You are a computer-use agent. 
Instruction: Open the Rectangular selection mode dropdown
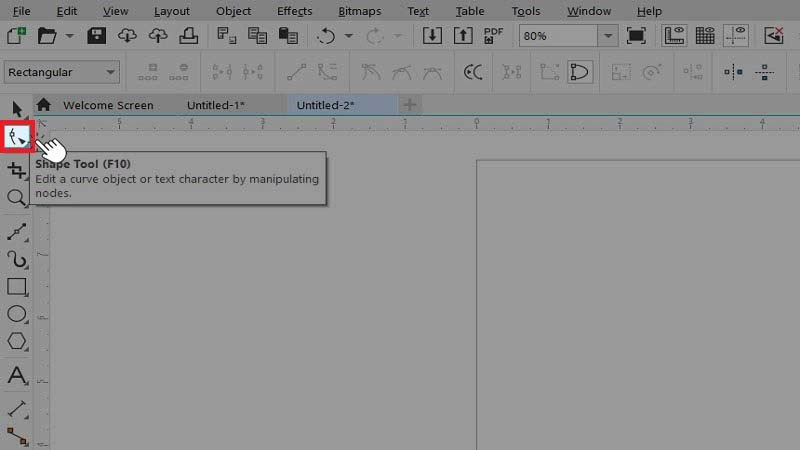(62, 72)
